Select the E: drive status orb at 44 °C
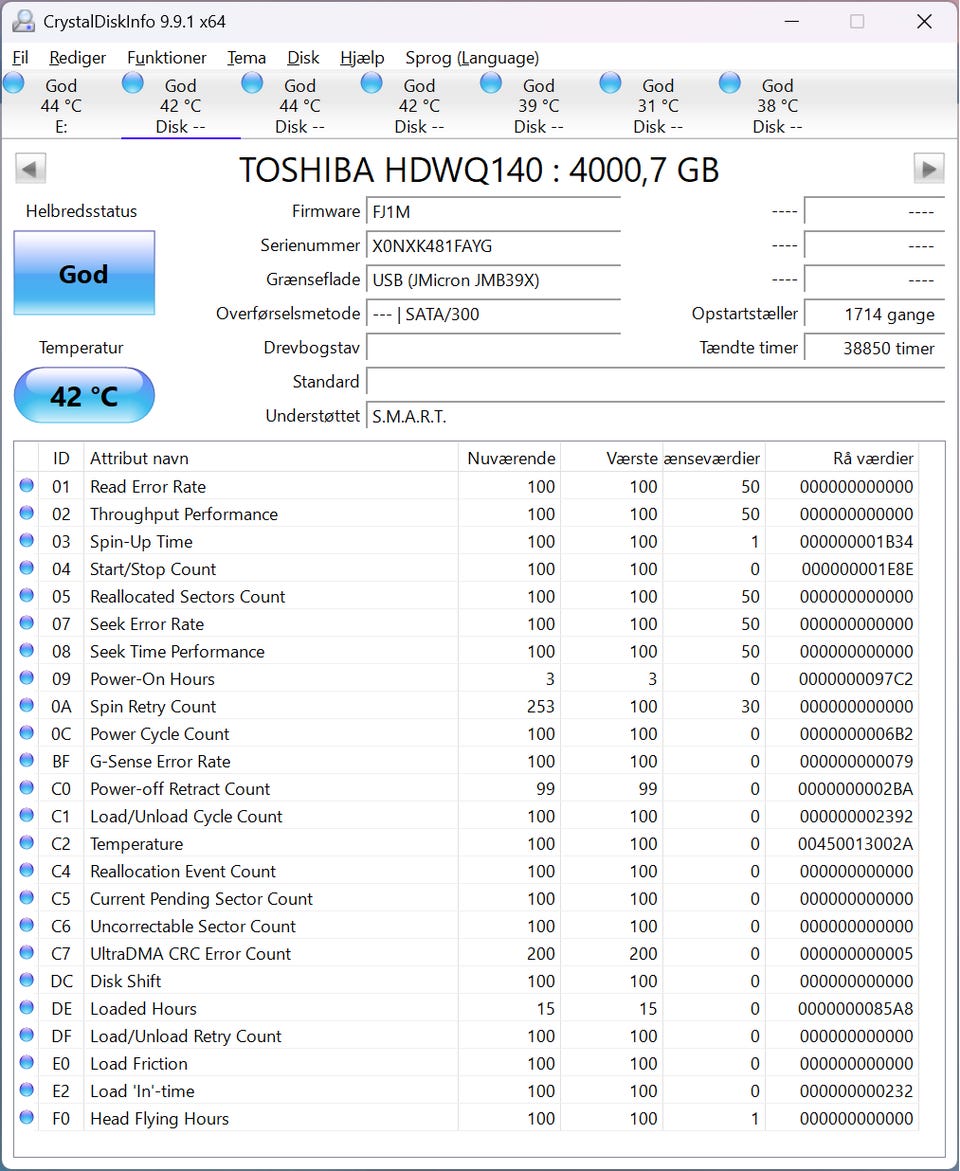Viewport: 960px width, 1171px height. (x=13, y=83)
